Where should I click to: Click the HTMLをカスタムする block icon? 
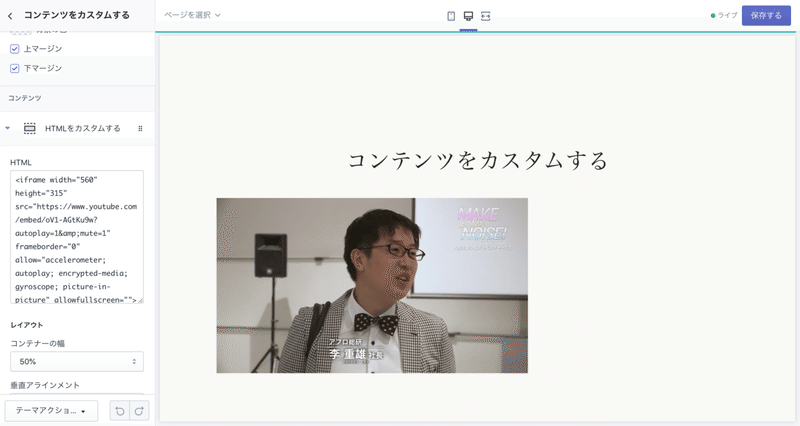pos(30,128)
